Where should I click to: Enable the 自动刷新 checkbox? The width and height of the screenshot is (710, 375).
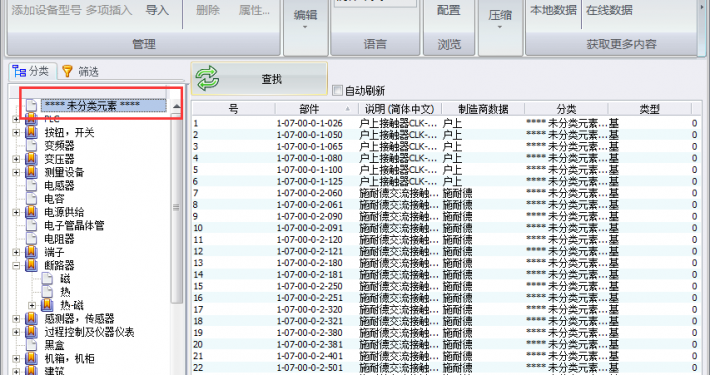(337, 90)
